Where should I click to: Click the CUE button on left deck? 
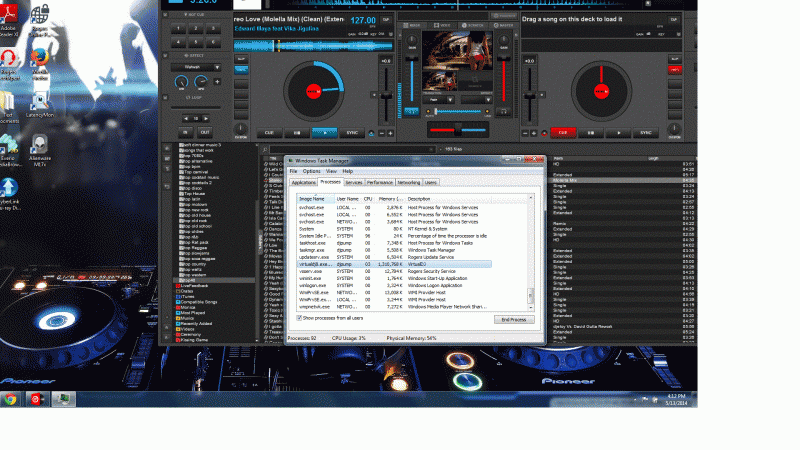pyautogui.click(x=269, y=133)
